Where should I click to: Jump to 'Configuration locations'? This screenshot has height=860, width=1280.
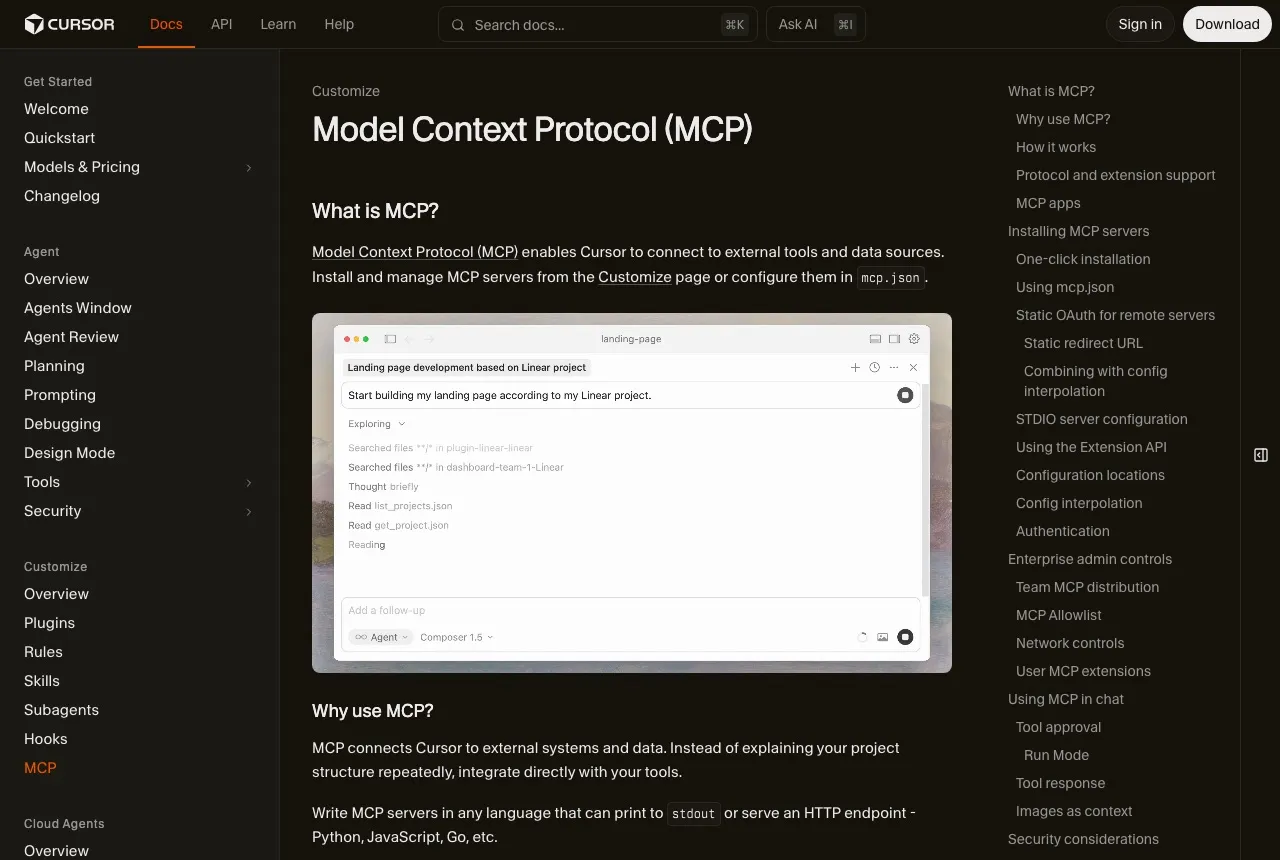point(1090,475)
